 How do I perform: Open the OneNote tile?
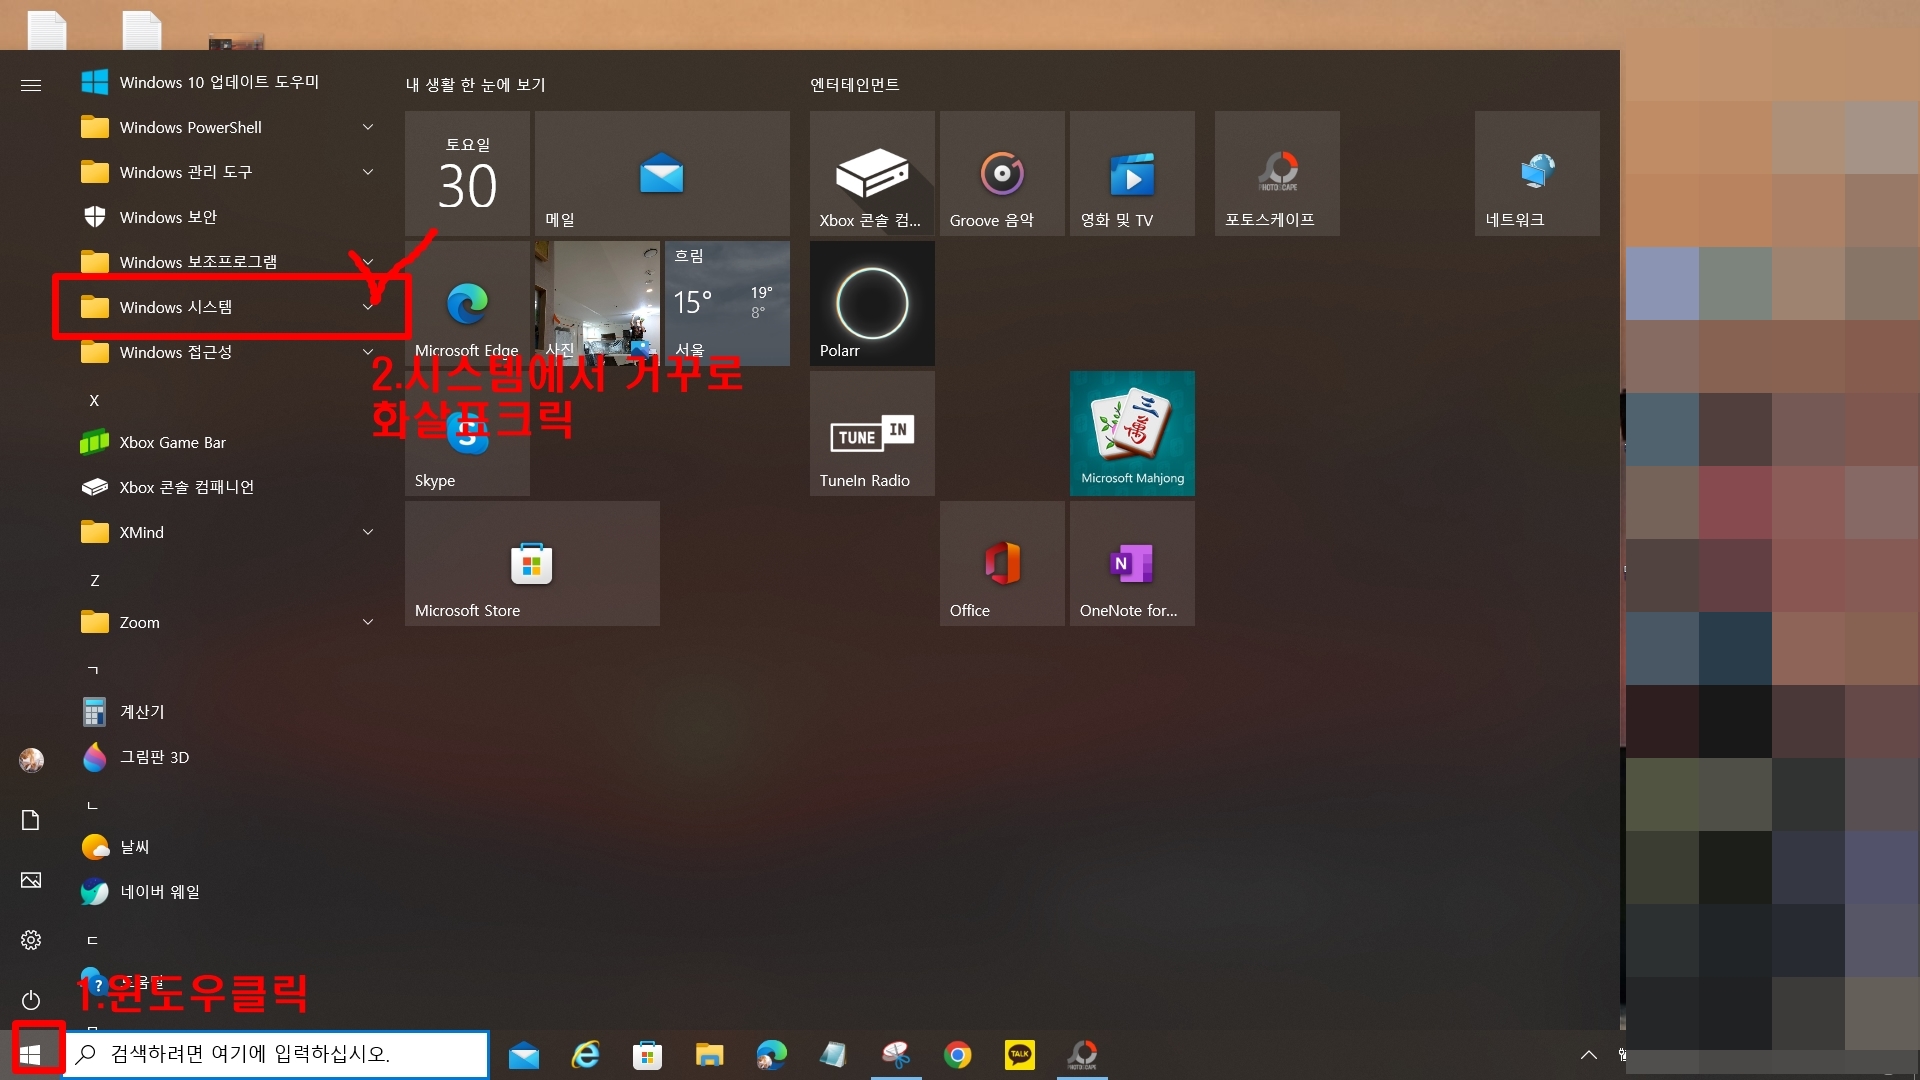1132,563
